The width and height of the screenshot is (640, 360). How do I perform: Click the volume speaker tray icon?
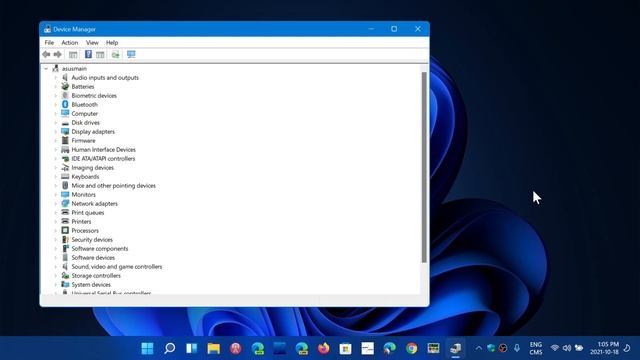click(567, 348)
